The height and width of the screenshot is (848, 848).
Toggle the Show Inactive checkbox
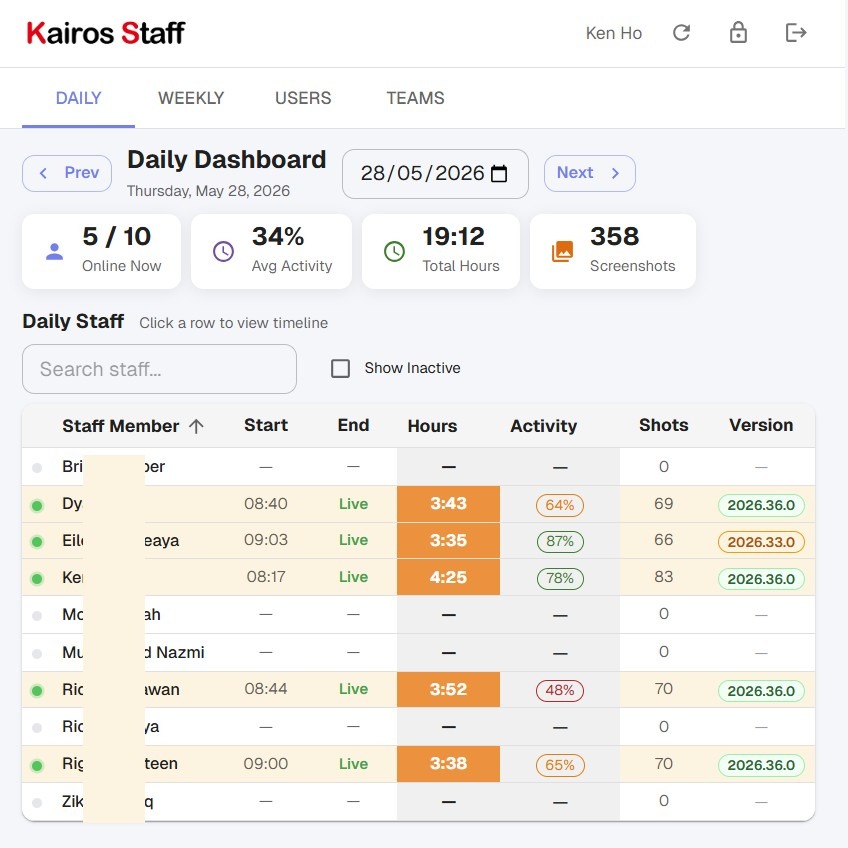[x=340, y=368]
